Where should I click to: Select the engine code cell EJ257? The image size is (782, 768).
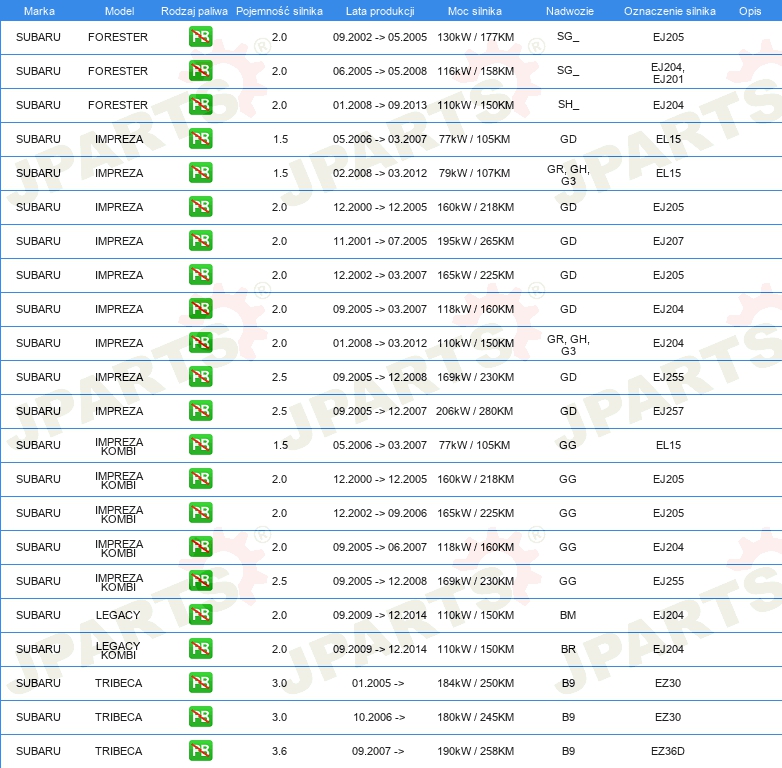[x=668, y=411]
